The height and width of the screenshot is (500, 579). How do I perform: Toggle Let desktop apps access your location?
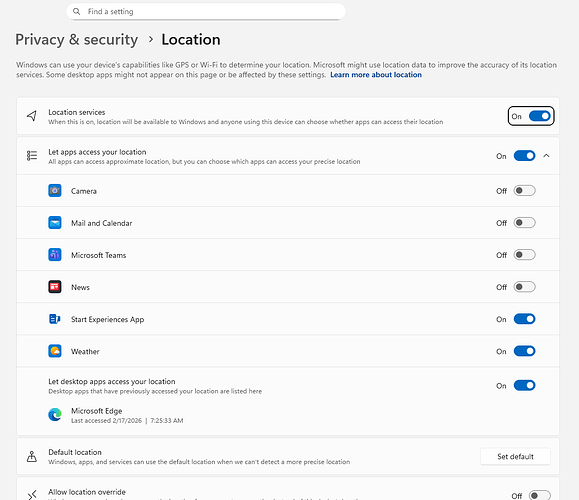pyautogui.click(x=524, y=386)
